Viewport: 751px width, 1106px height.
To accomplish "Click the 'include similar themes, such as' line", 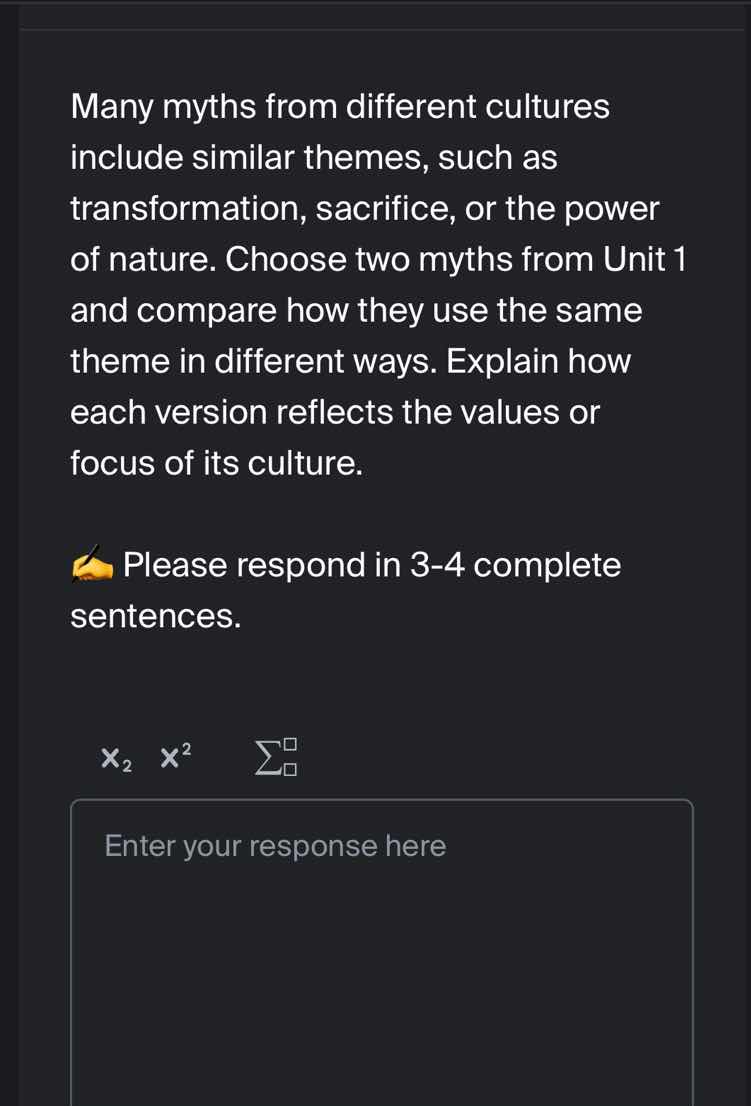I will point(314,157).
